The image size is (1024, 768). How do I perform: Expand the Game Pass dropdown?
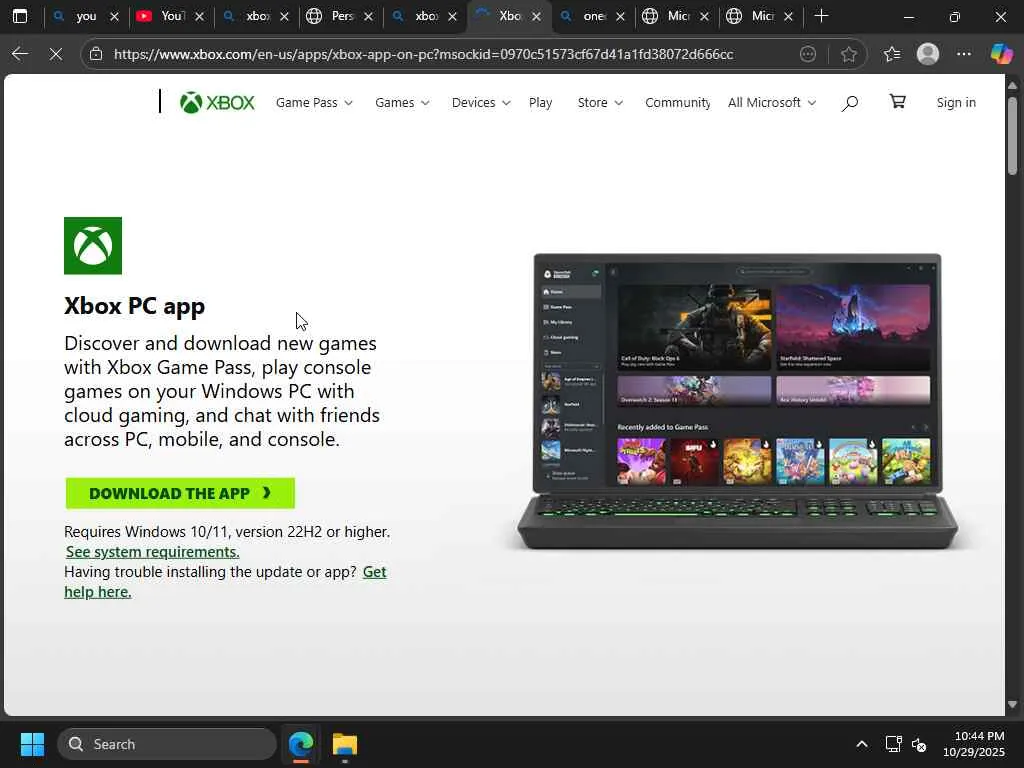314,103
